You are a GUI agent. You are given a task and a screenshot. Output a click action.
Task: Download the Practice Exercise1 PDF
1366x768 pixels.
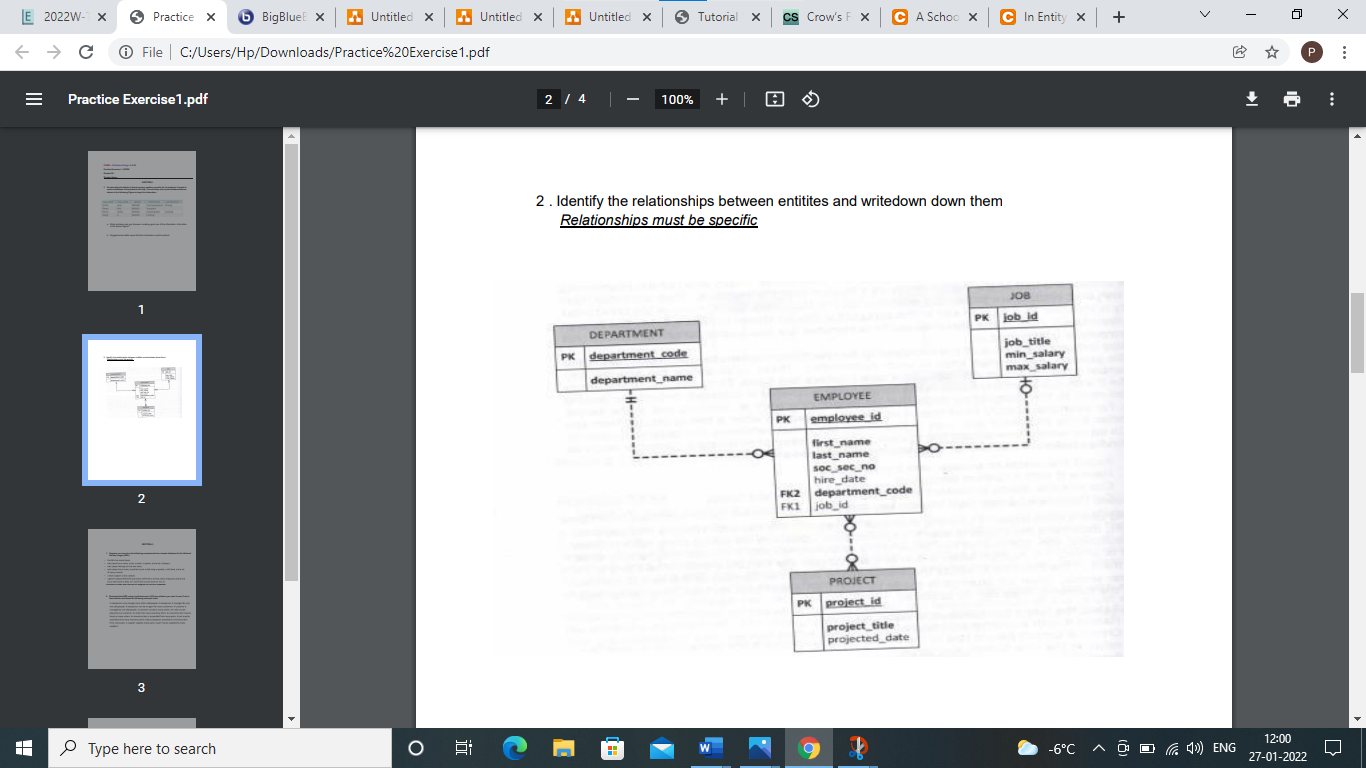pos(1252,99)
